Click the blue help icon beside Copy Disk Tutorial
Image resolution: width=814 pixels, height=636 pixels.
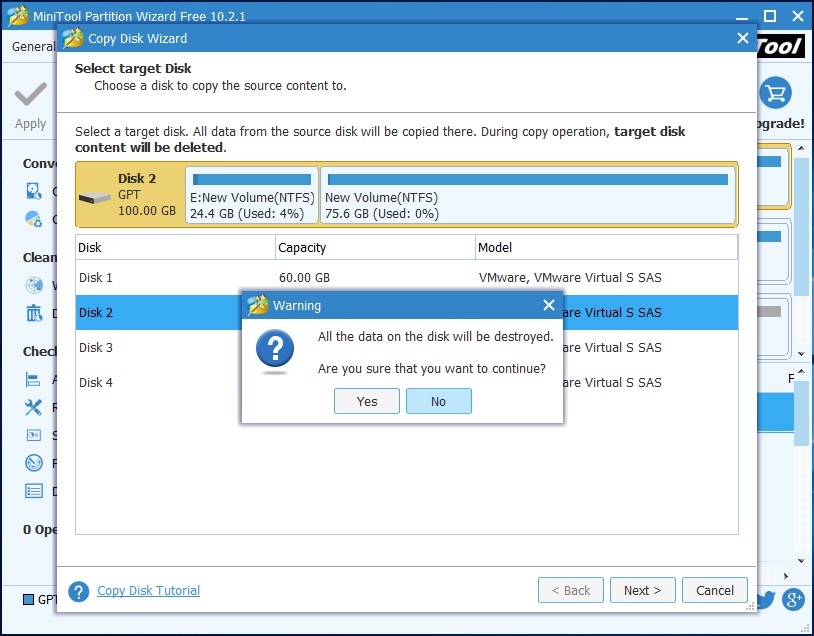[x=79, y=591]
